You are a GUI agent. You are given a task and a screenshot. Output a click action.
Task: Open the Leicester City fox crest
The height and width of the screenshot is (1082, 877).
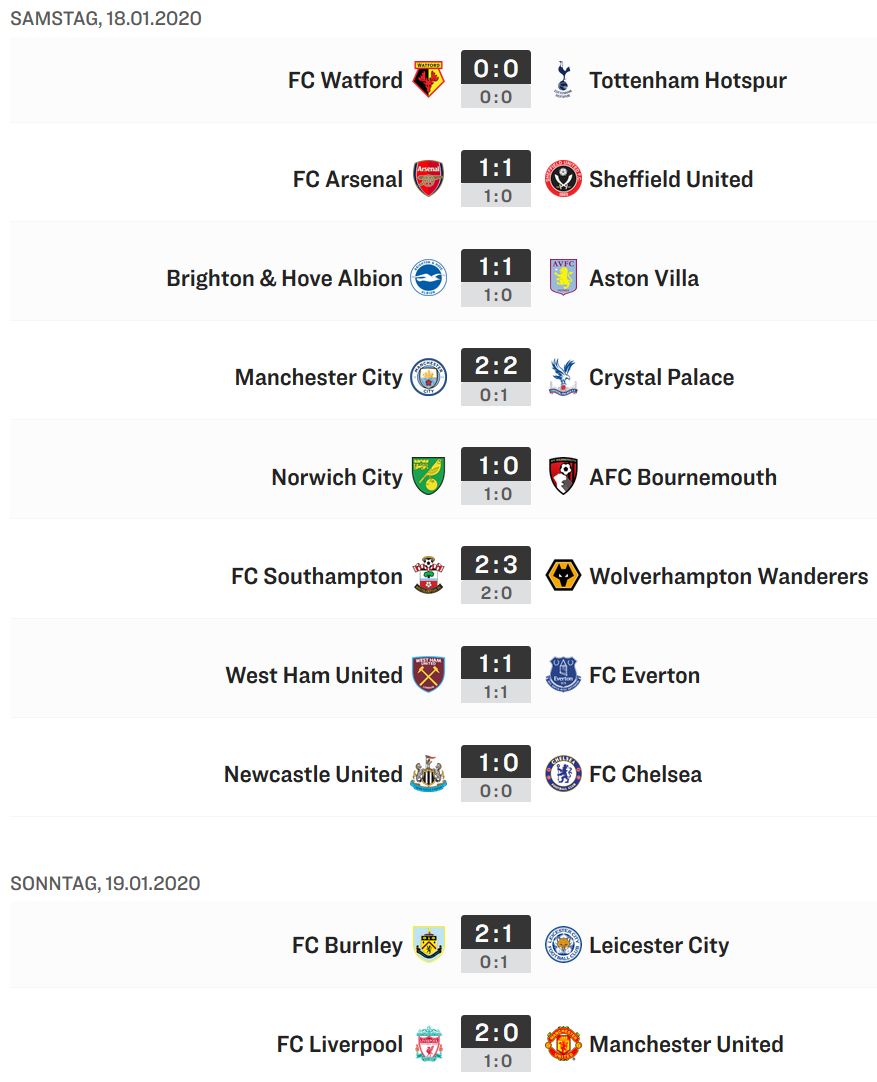[x=563, y=944]
